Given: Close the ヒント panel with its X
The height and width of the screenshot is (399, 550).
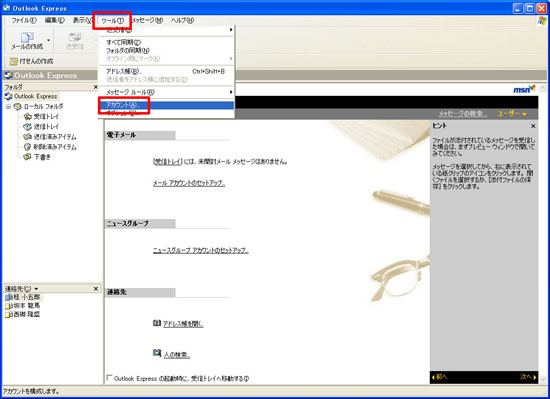Looking at the screenshot, I should pyautogui.click(x=533, y=126).
